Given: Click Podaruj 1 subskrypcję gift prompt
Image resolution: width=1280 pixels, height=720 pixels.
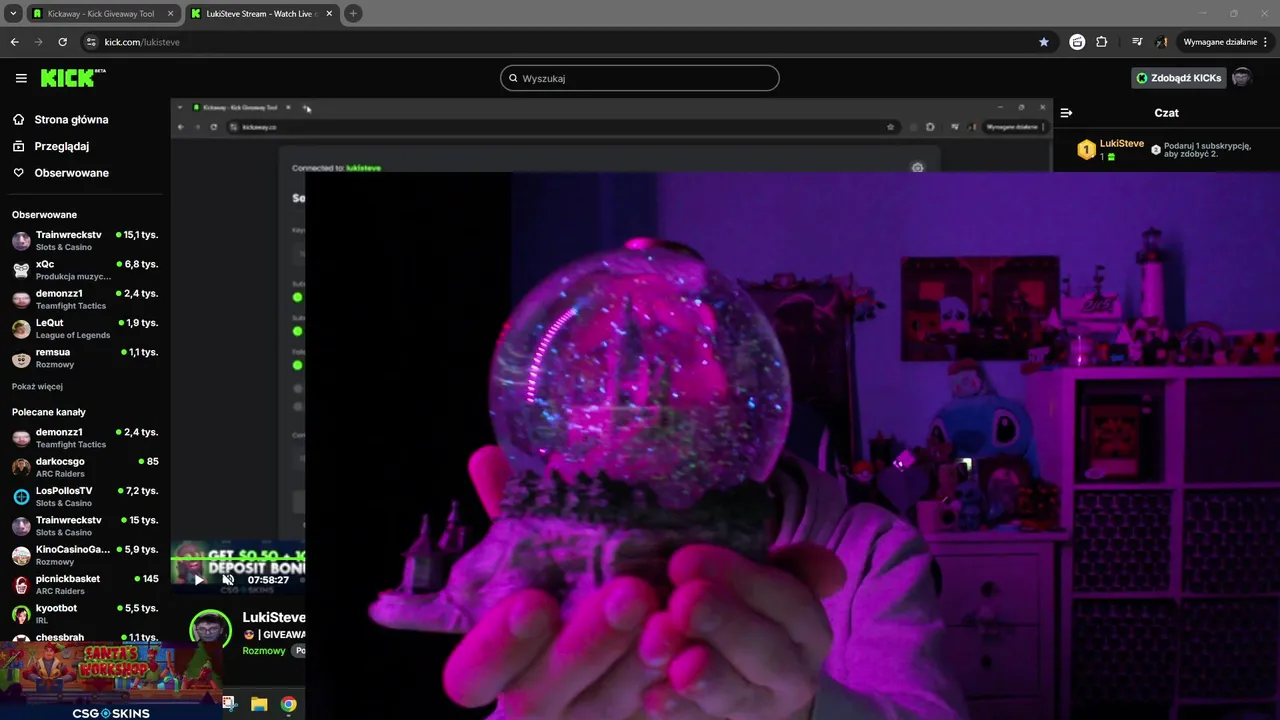Looking at the screenshot, I should [1200, 150].
